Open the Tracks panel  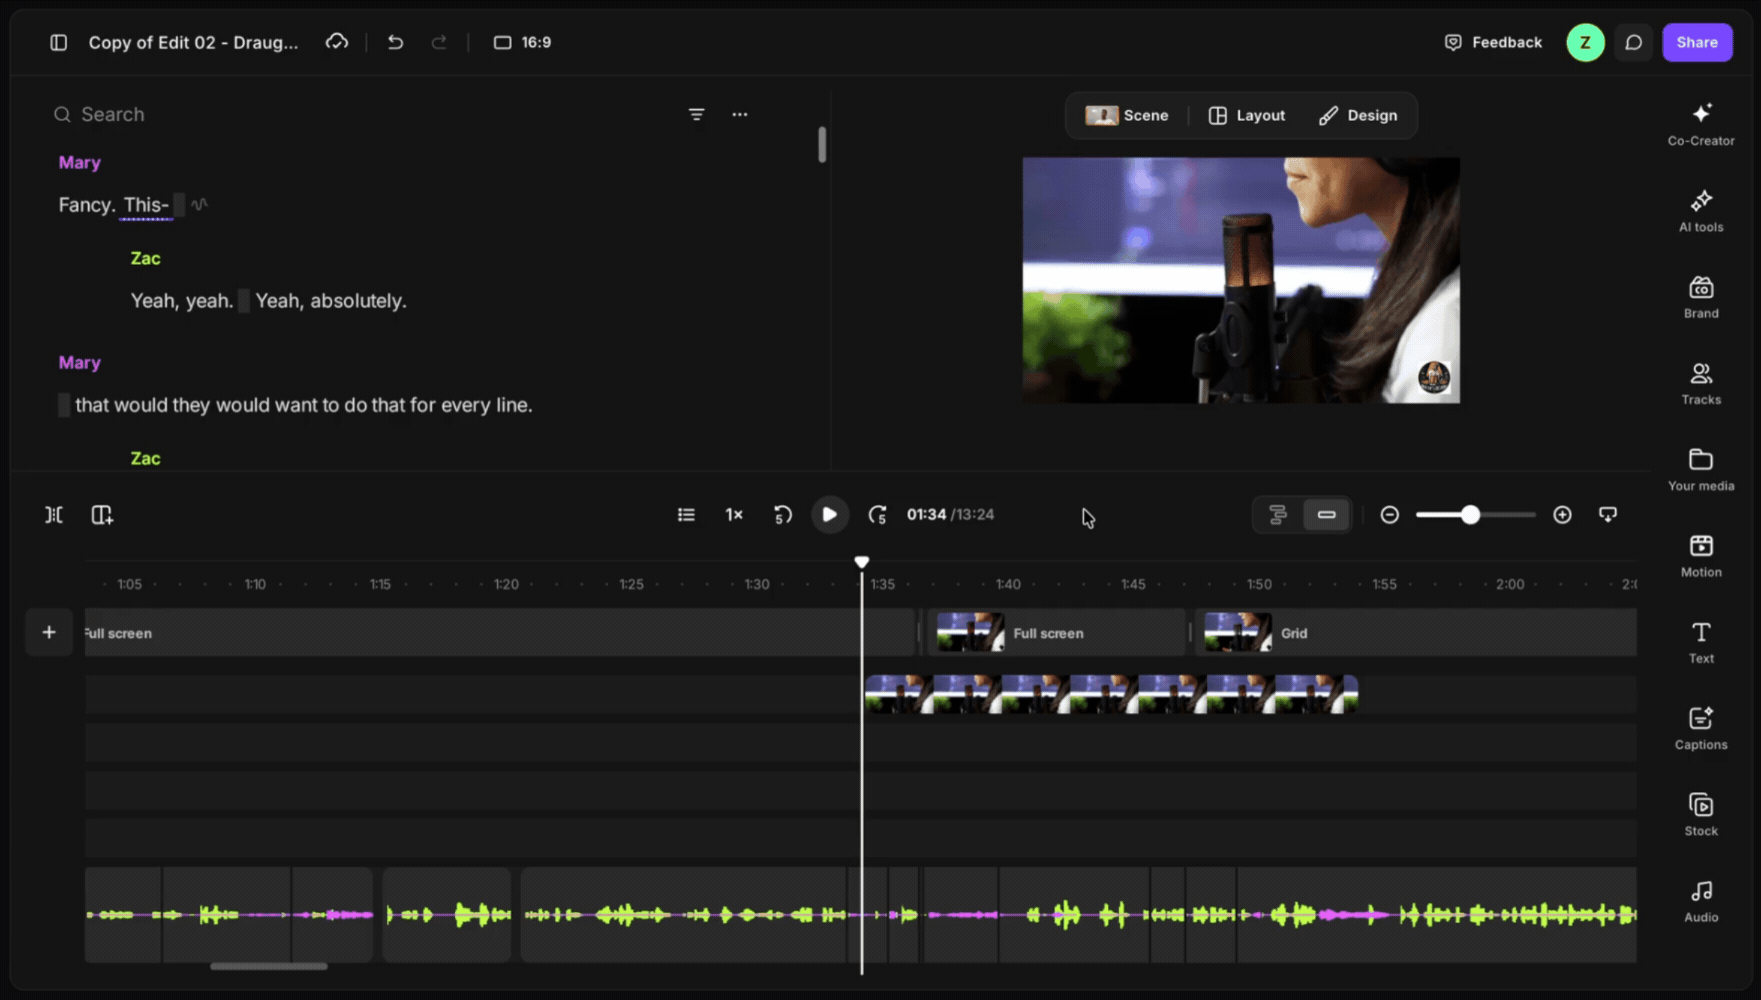pos(1701,383)
